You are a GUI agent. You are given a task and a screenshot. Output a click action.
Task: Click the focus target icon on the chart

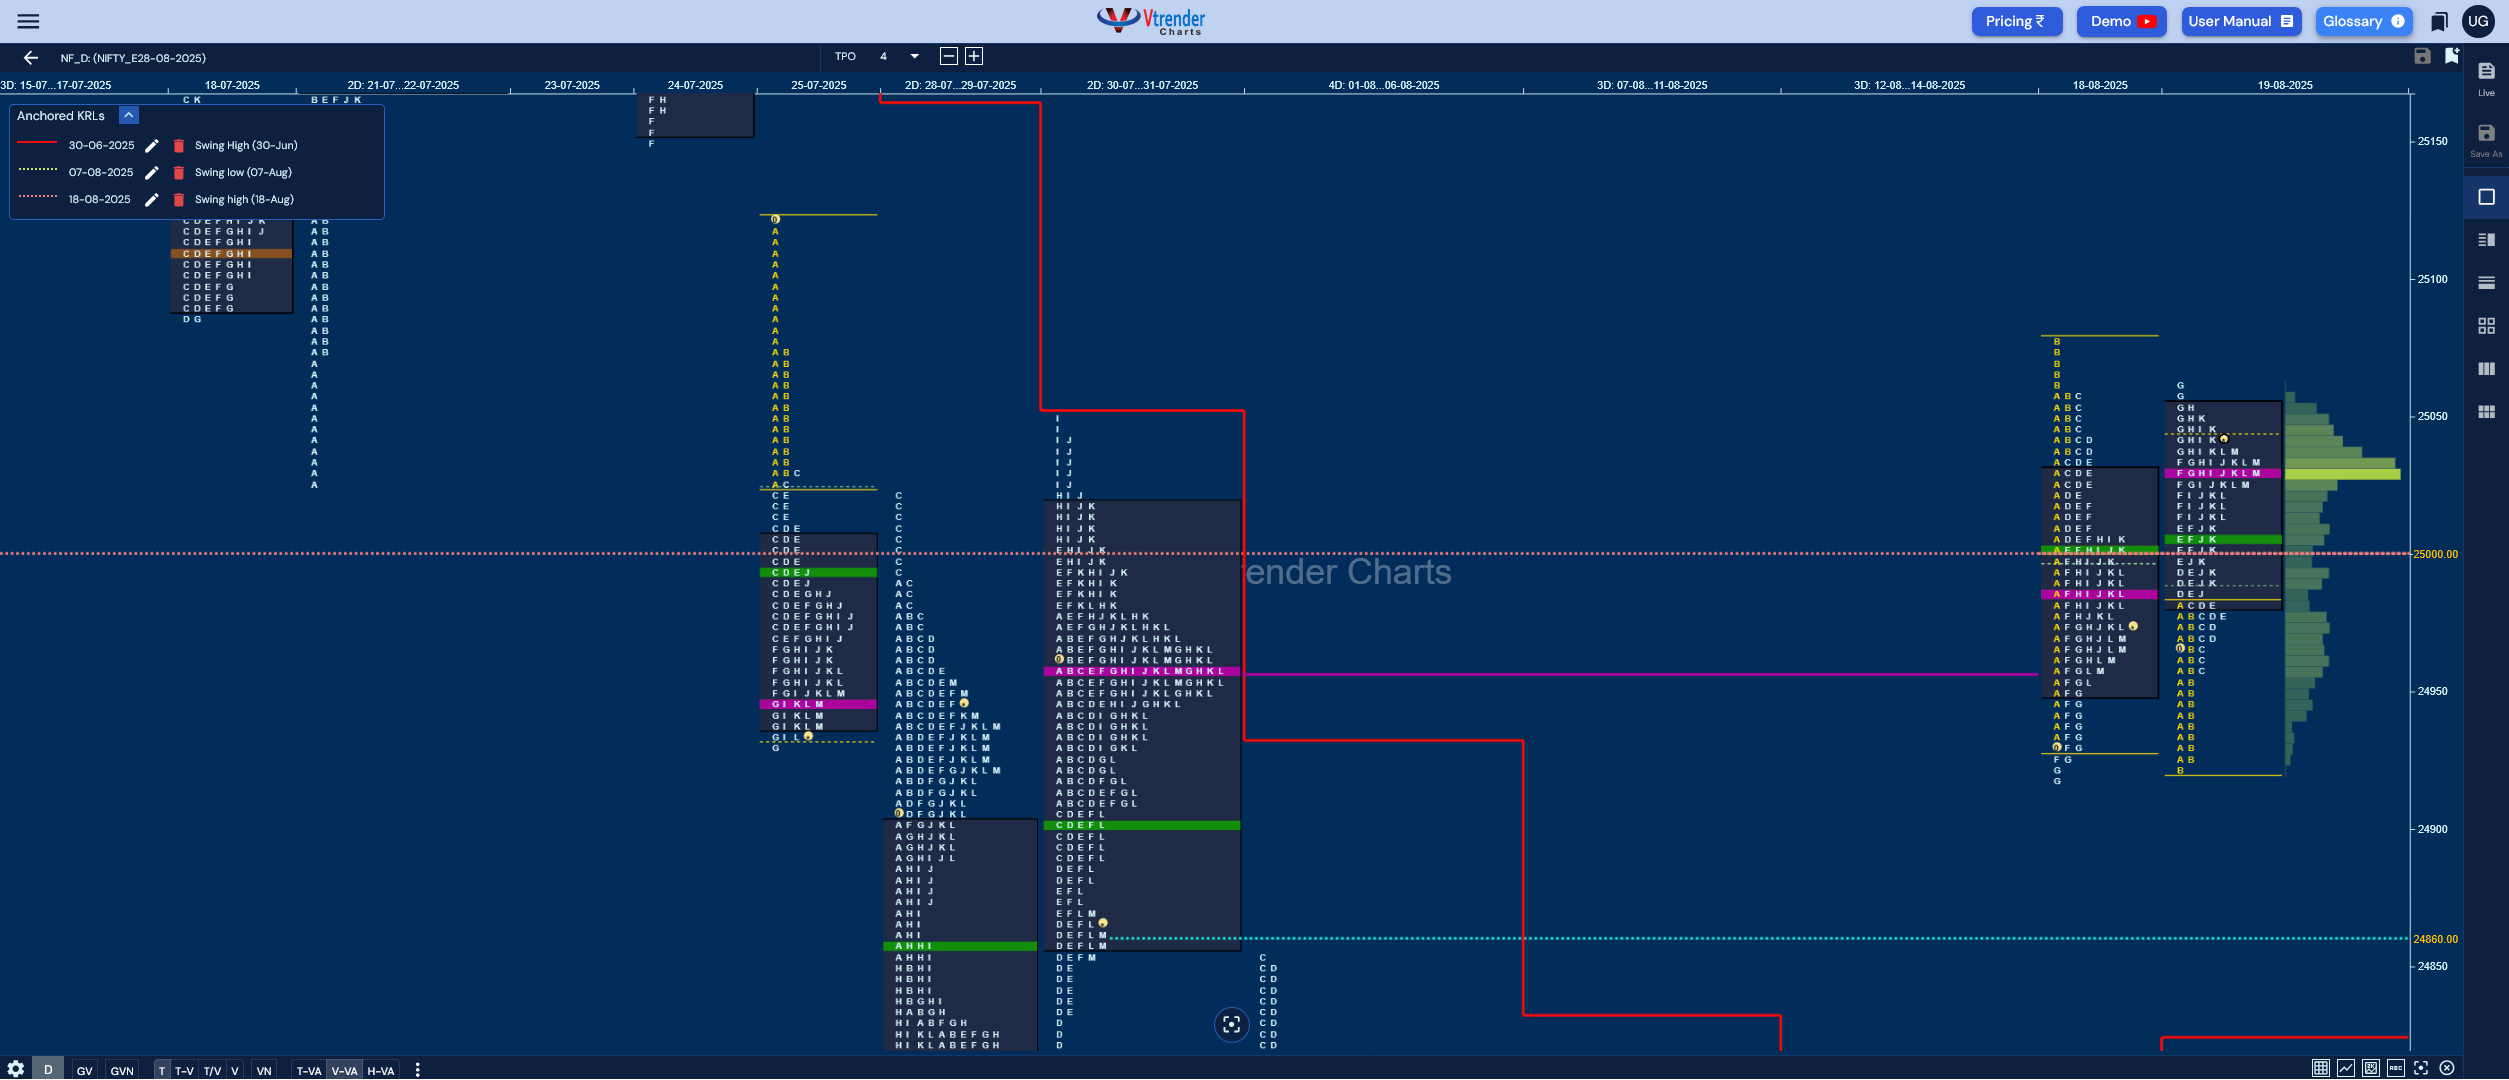(x=1231, y=1024)
